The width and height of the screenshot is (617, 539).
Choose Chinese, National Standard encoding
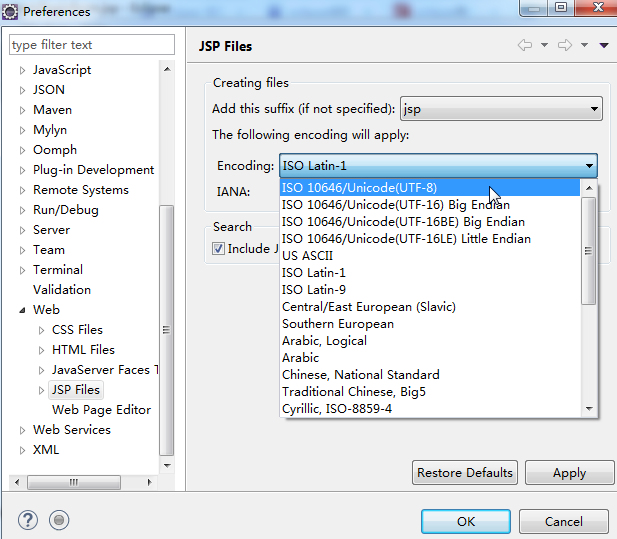coord(430,375)
